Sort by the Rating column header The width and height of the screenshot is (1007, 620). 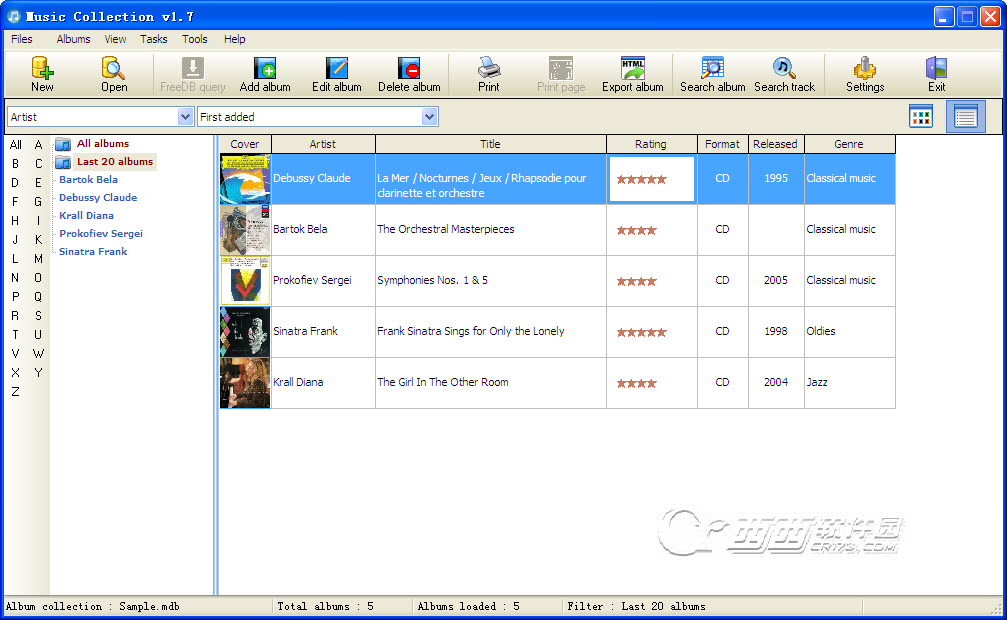(651, 144)
